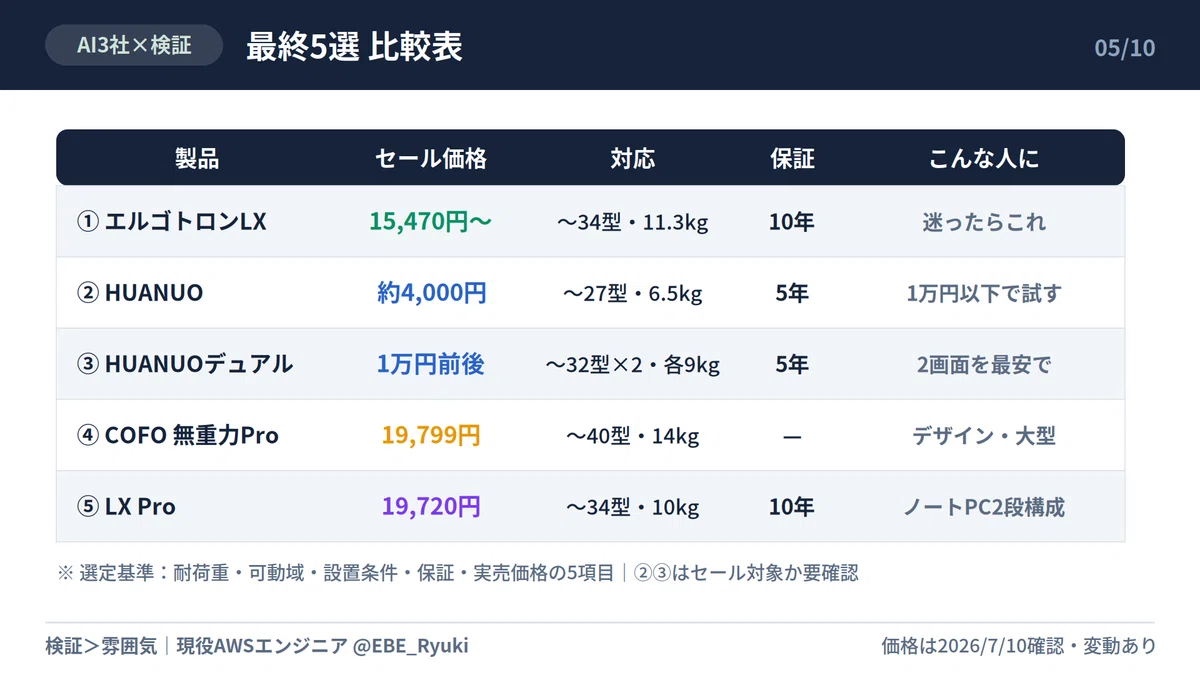Click the 保証 column header
This screenshot has width=1200, height=675.
(792, 158)
